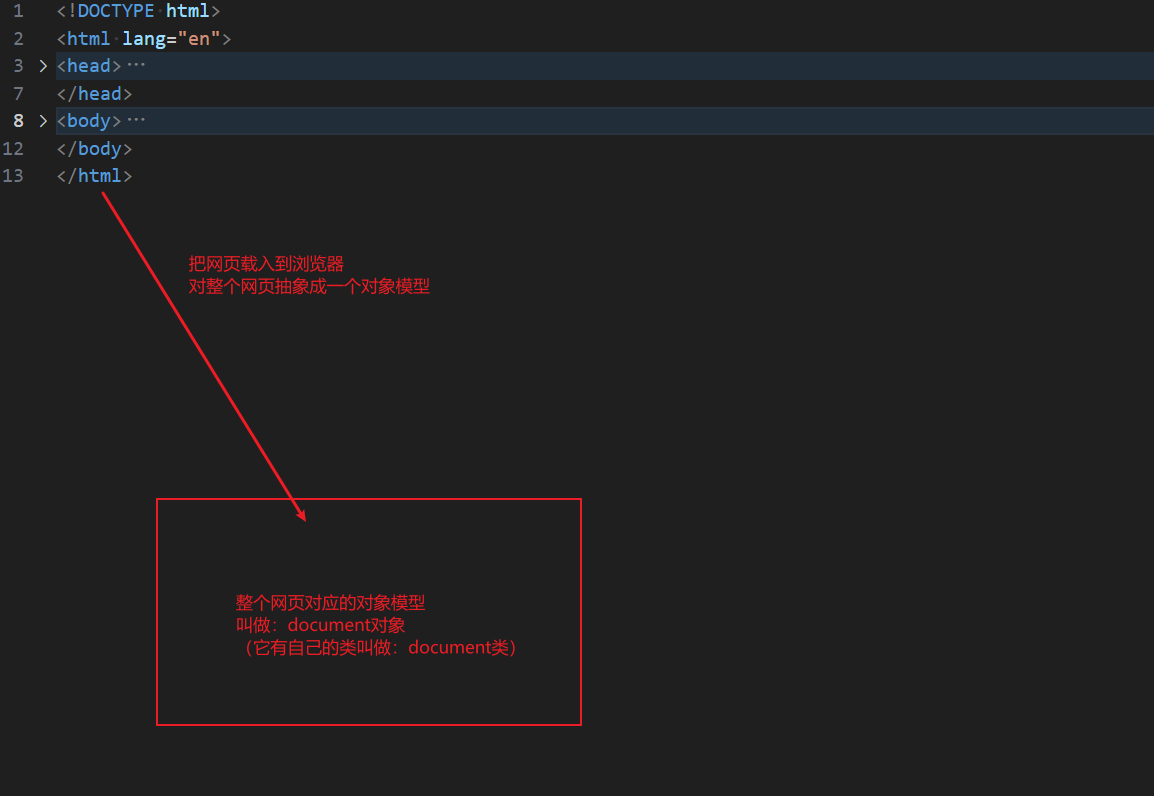Select line number 7 in gutter
The width and height of the screenshot is (1154, 796).
(x=18, y=93)
